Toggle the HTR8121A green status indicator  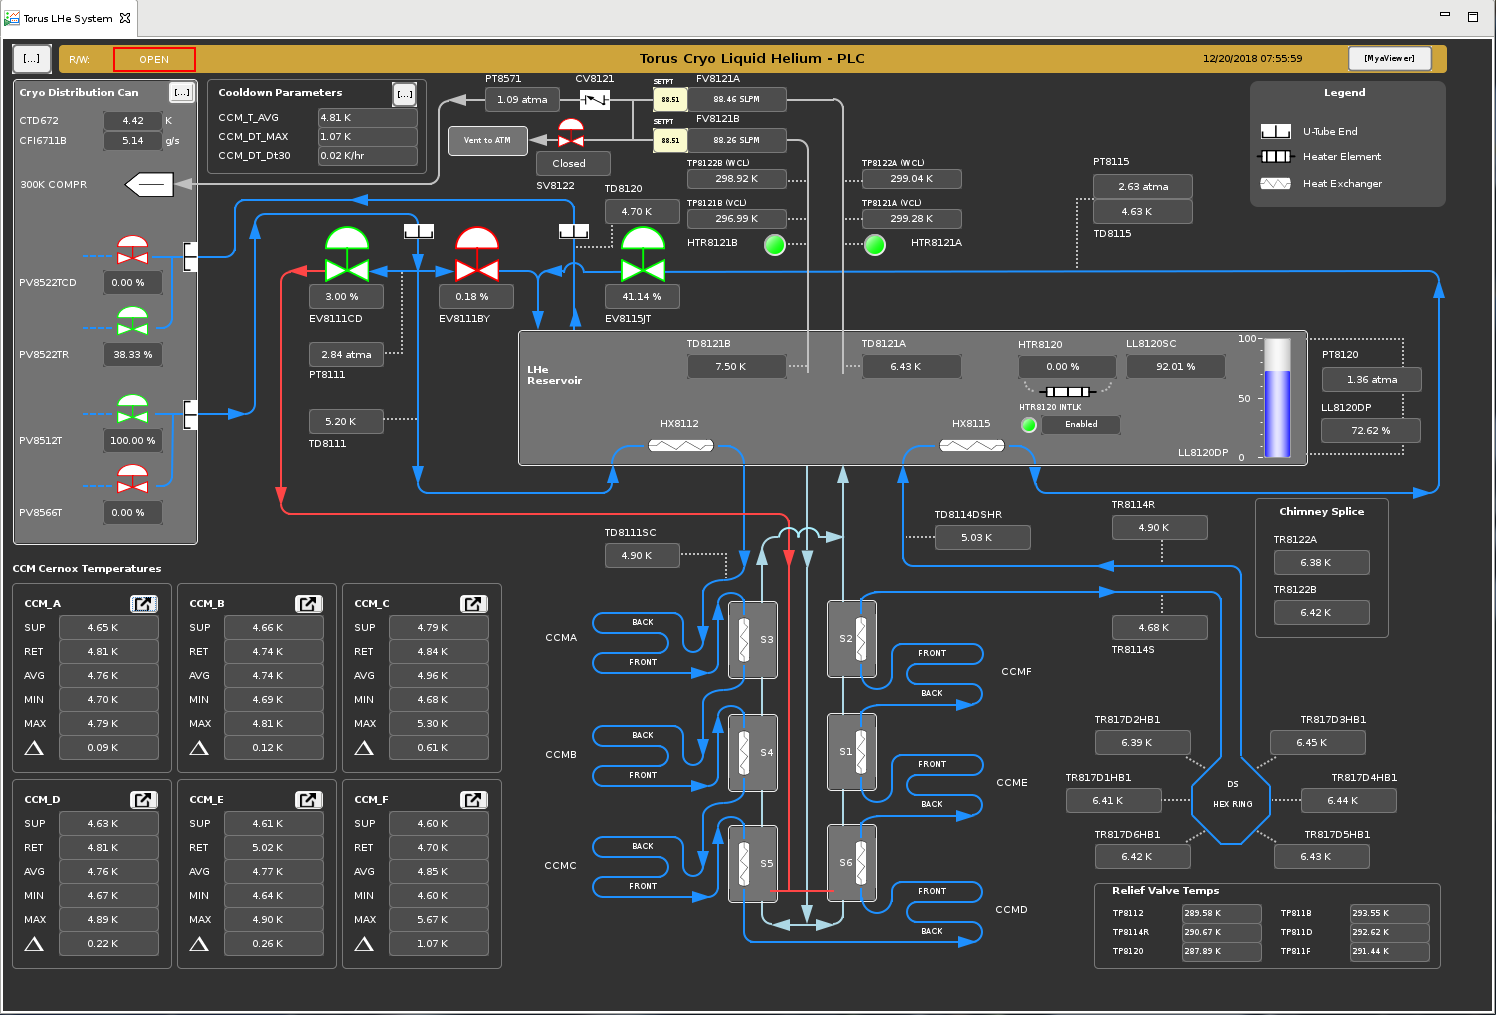[875, 244]
